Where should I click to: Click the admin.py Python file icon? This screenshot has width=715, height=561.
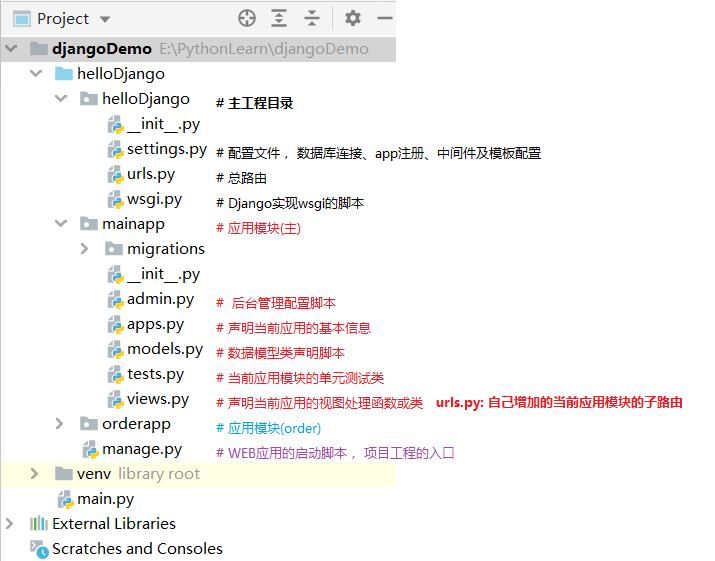coord(116,299)
